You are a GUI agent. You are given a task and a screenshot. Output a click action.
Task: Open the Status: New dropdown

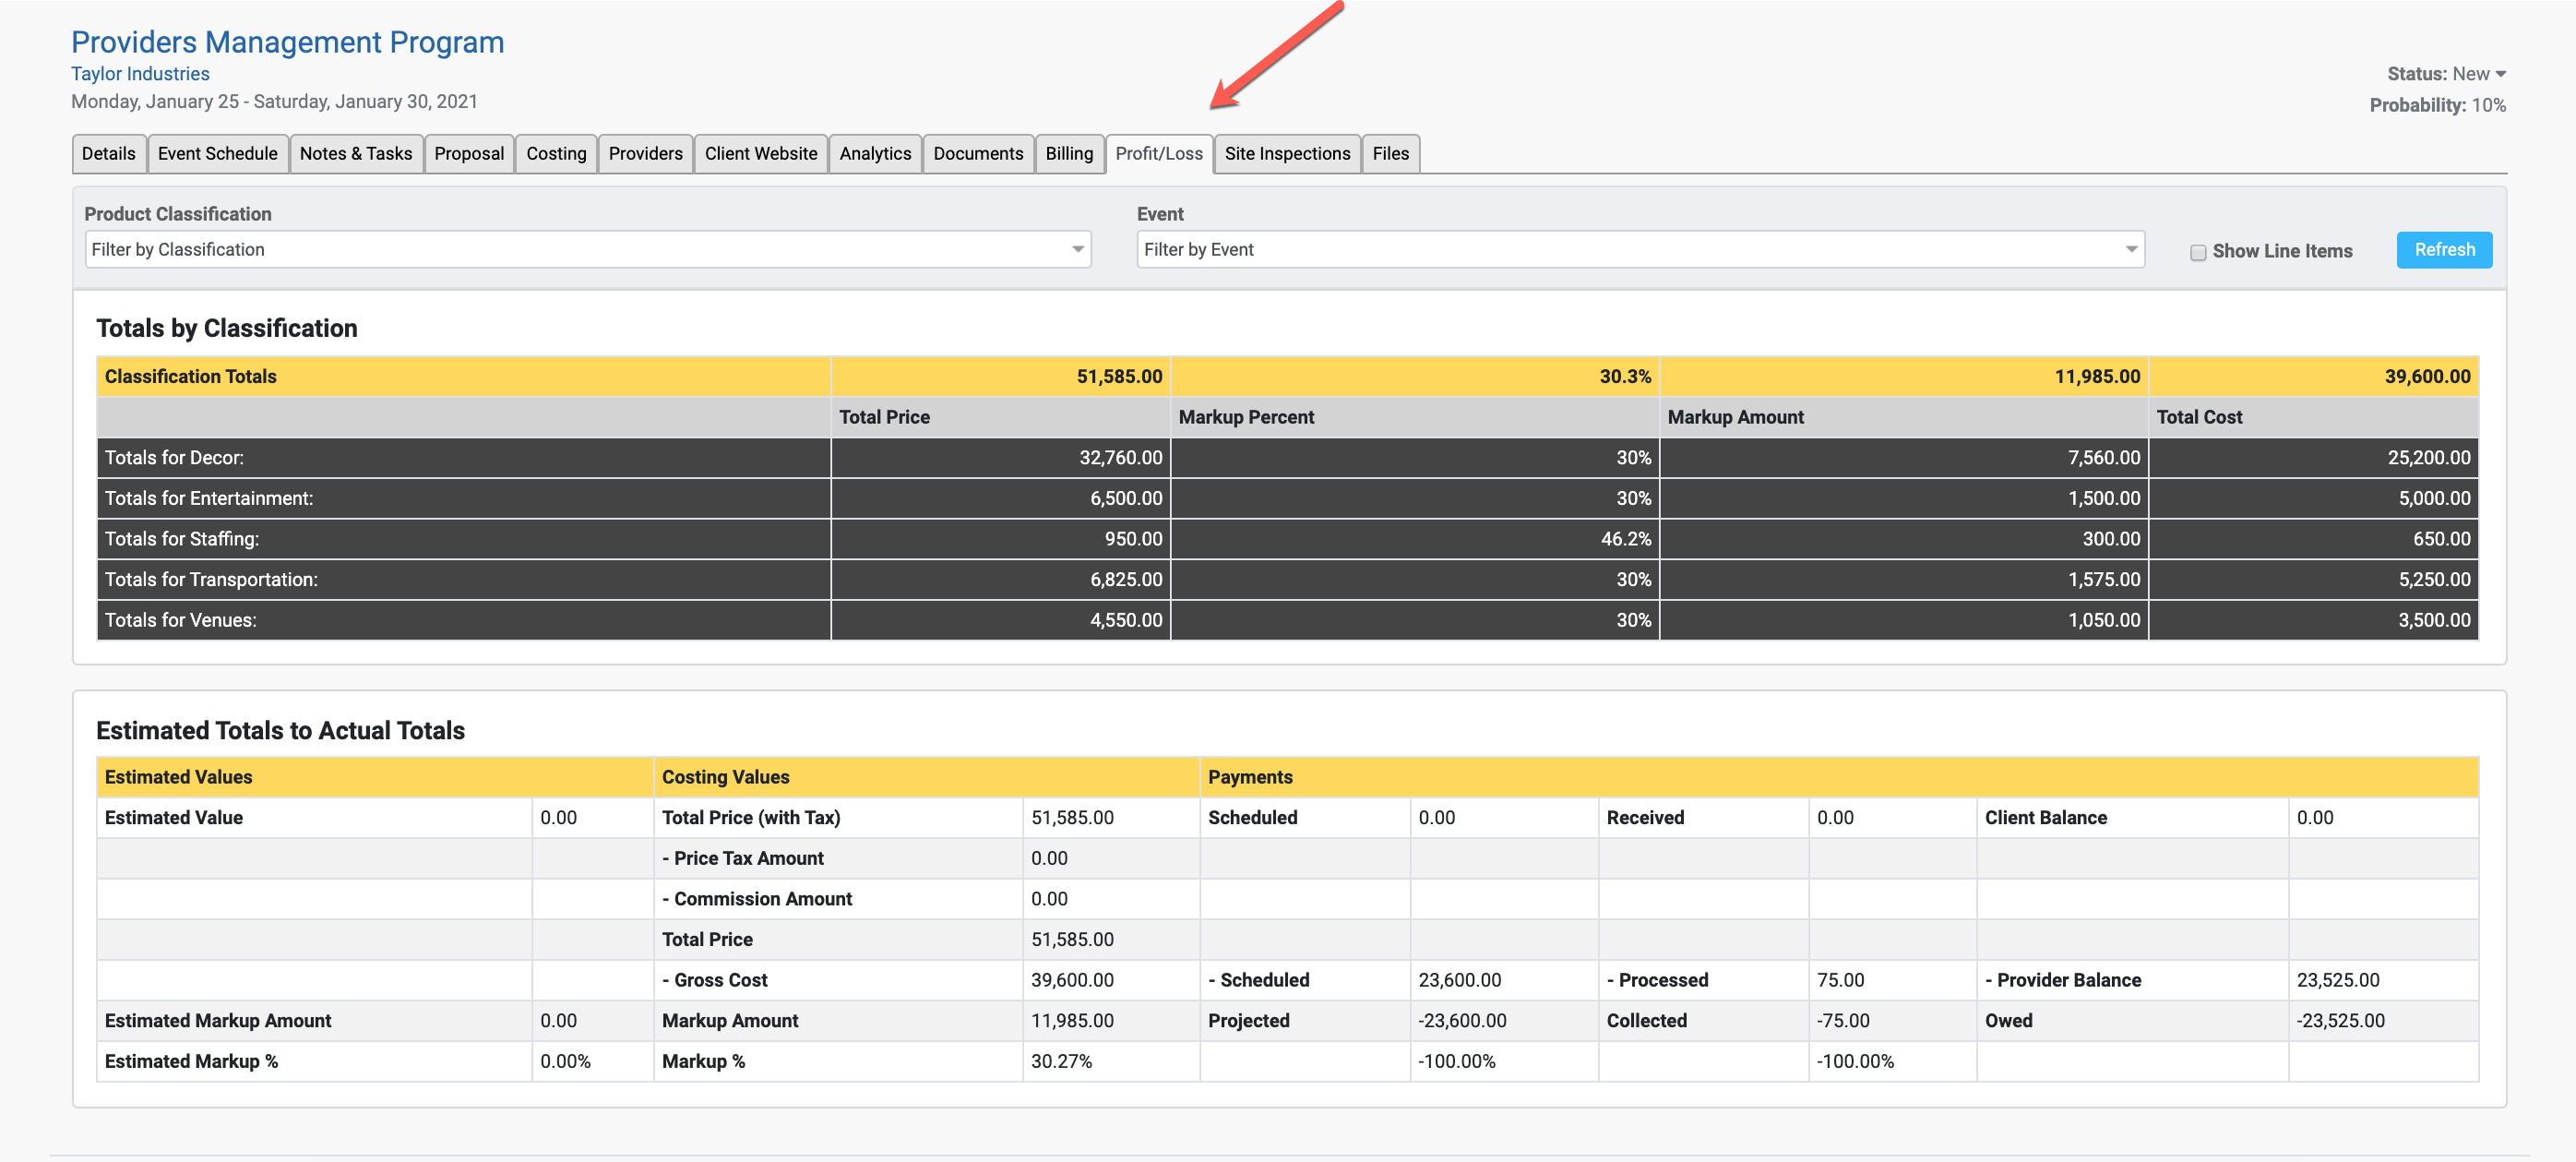2446,74
